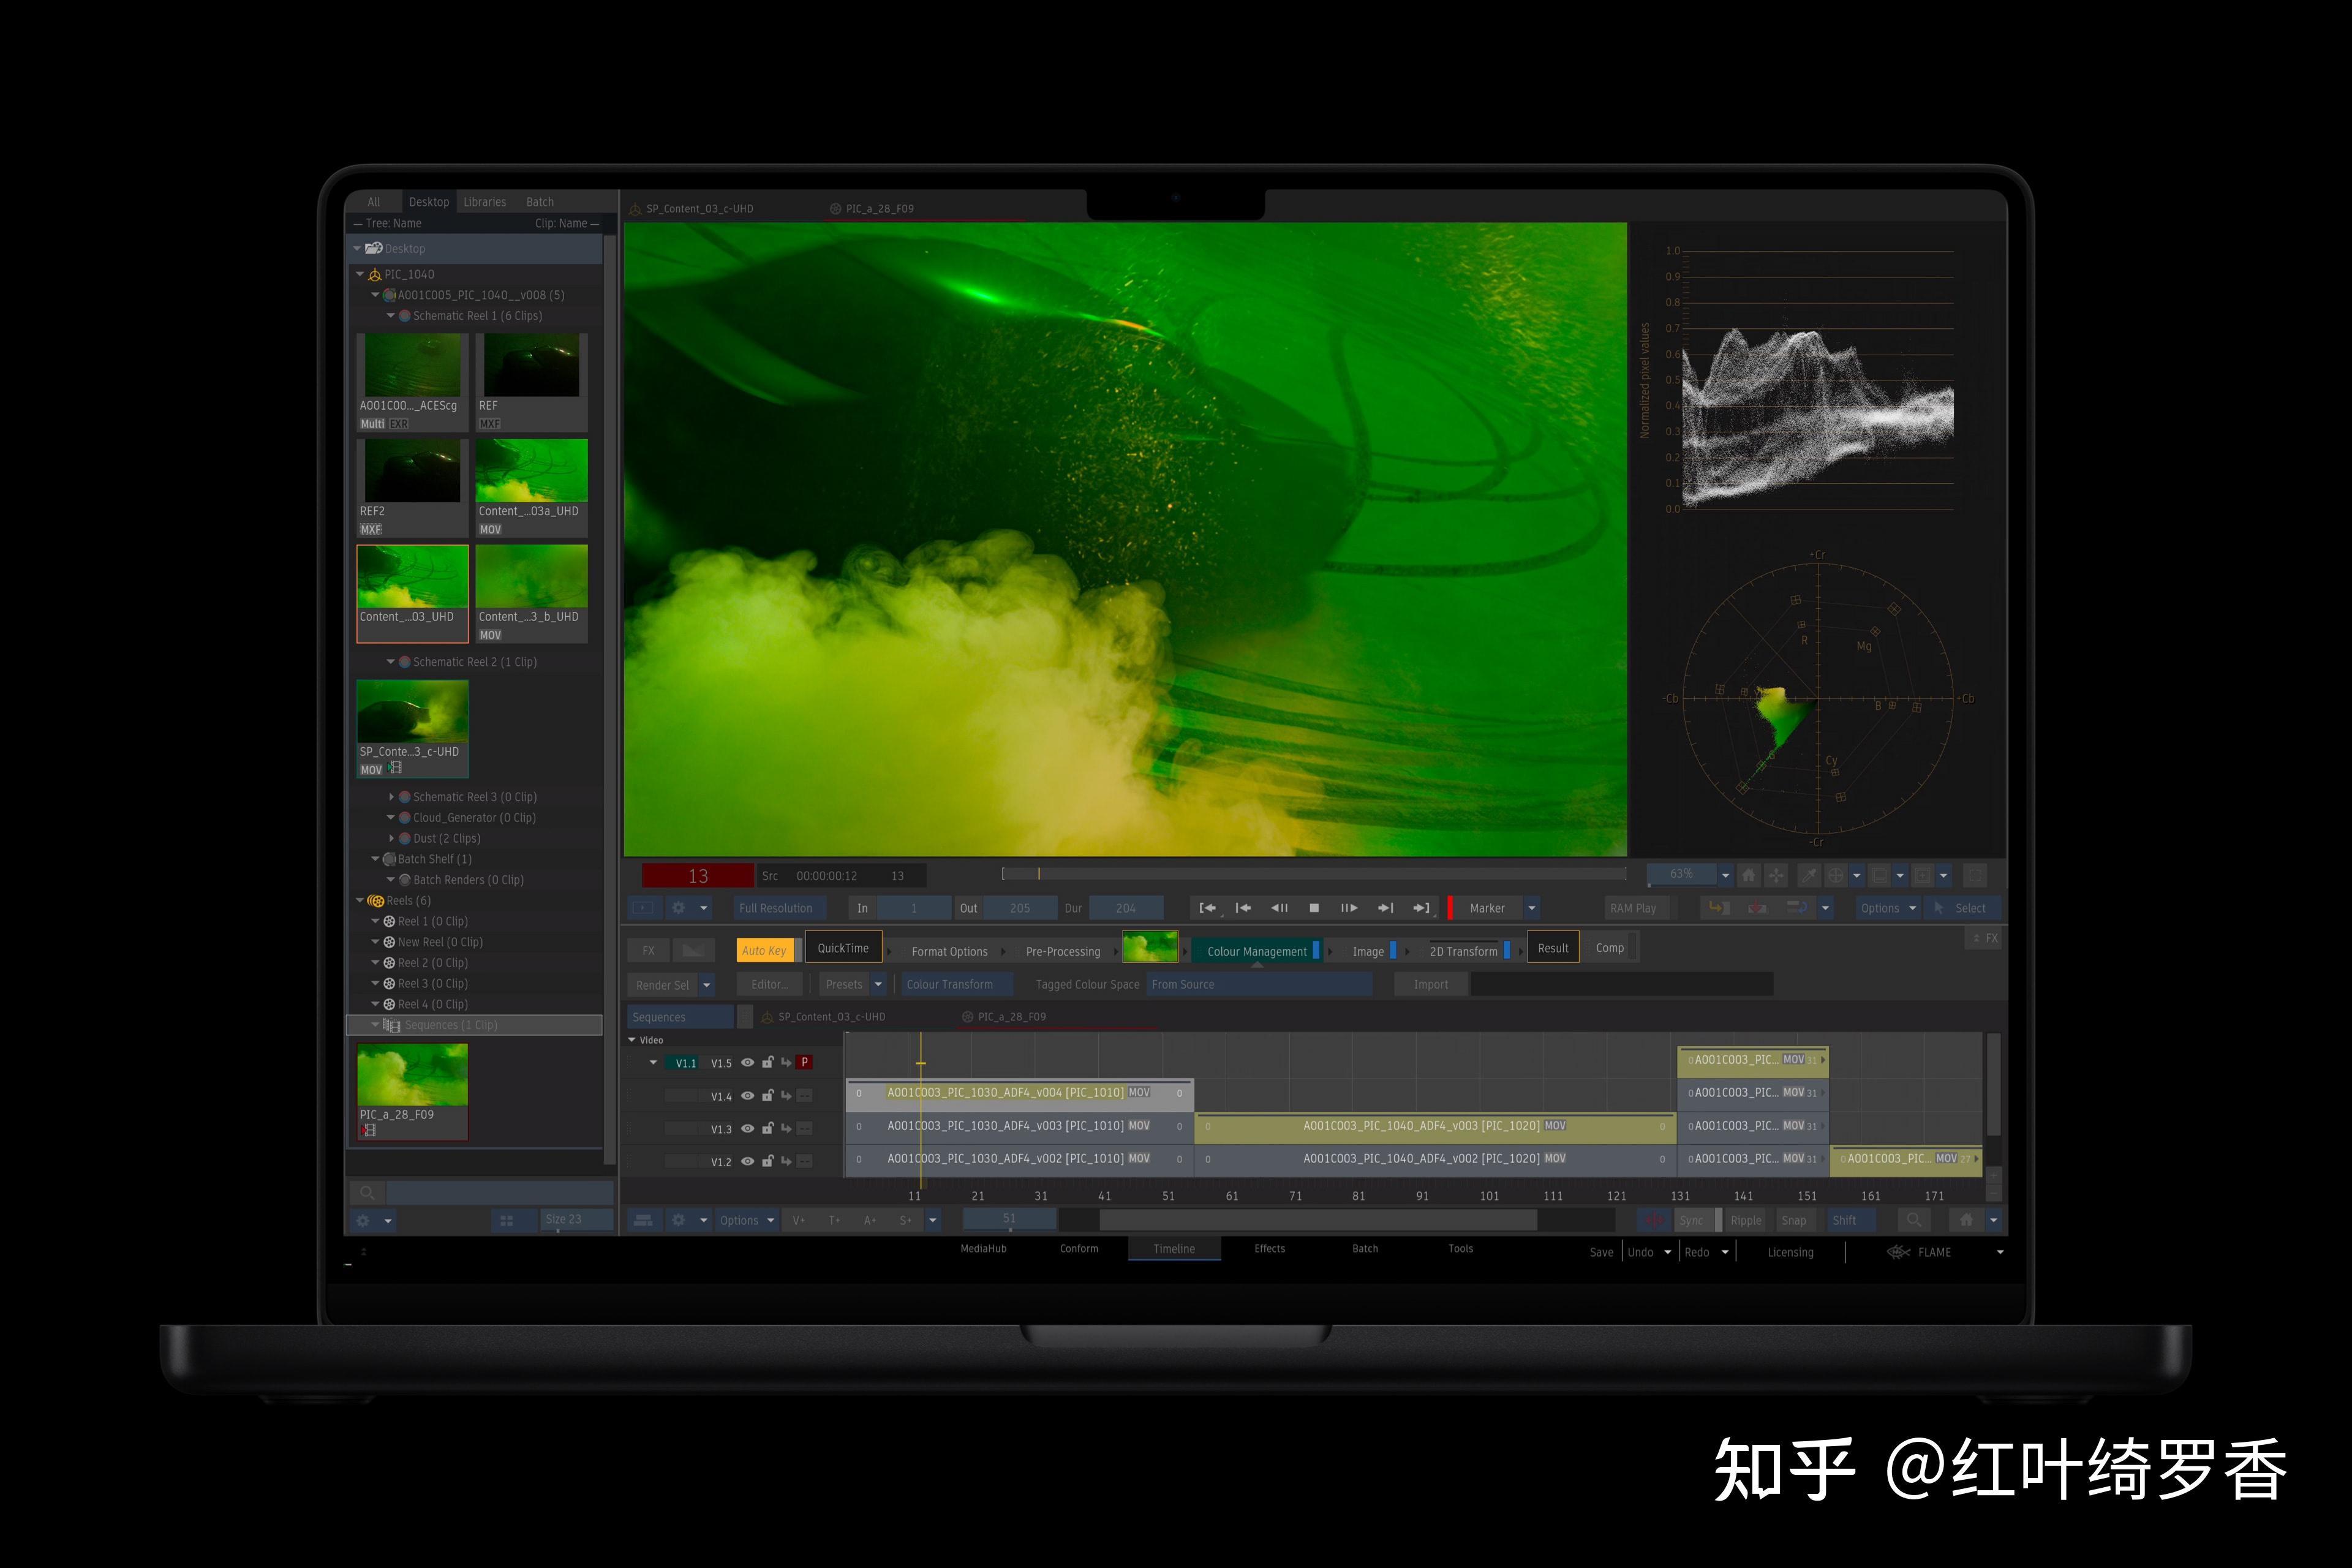
Task: Open the FX icon in the timeline toolbar
Action: [x=650, y=950]
